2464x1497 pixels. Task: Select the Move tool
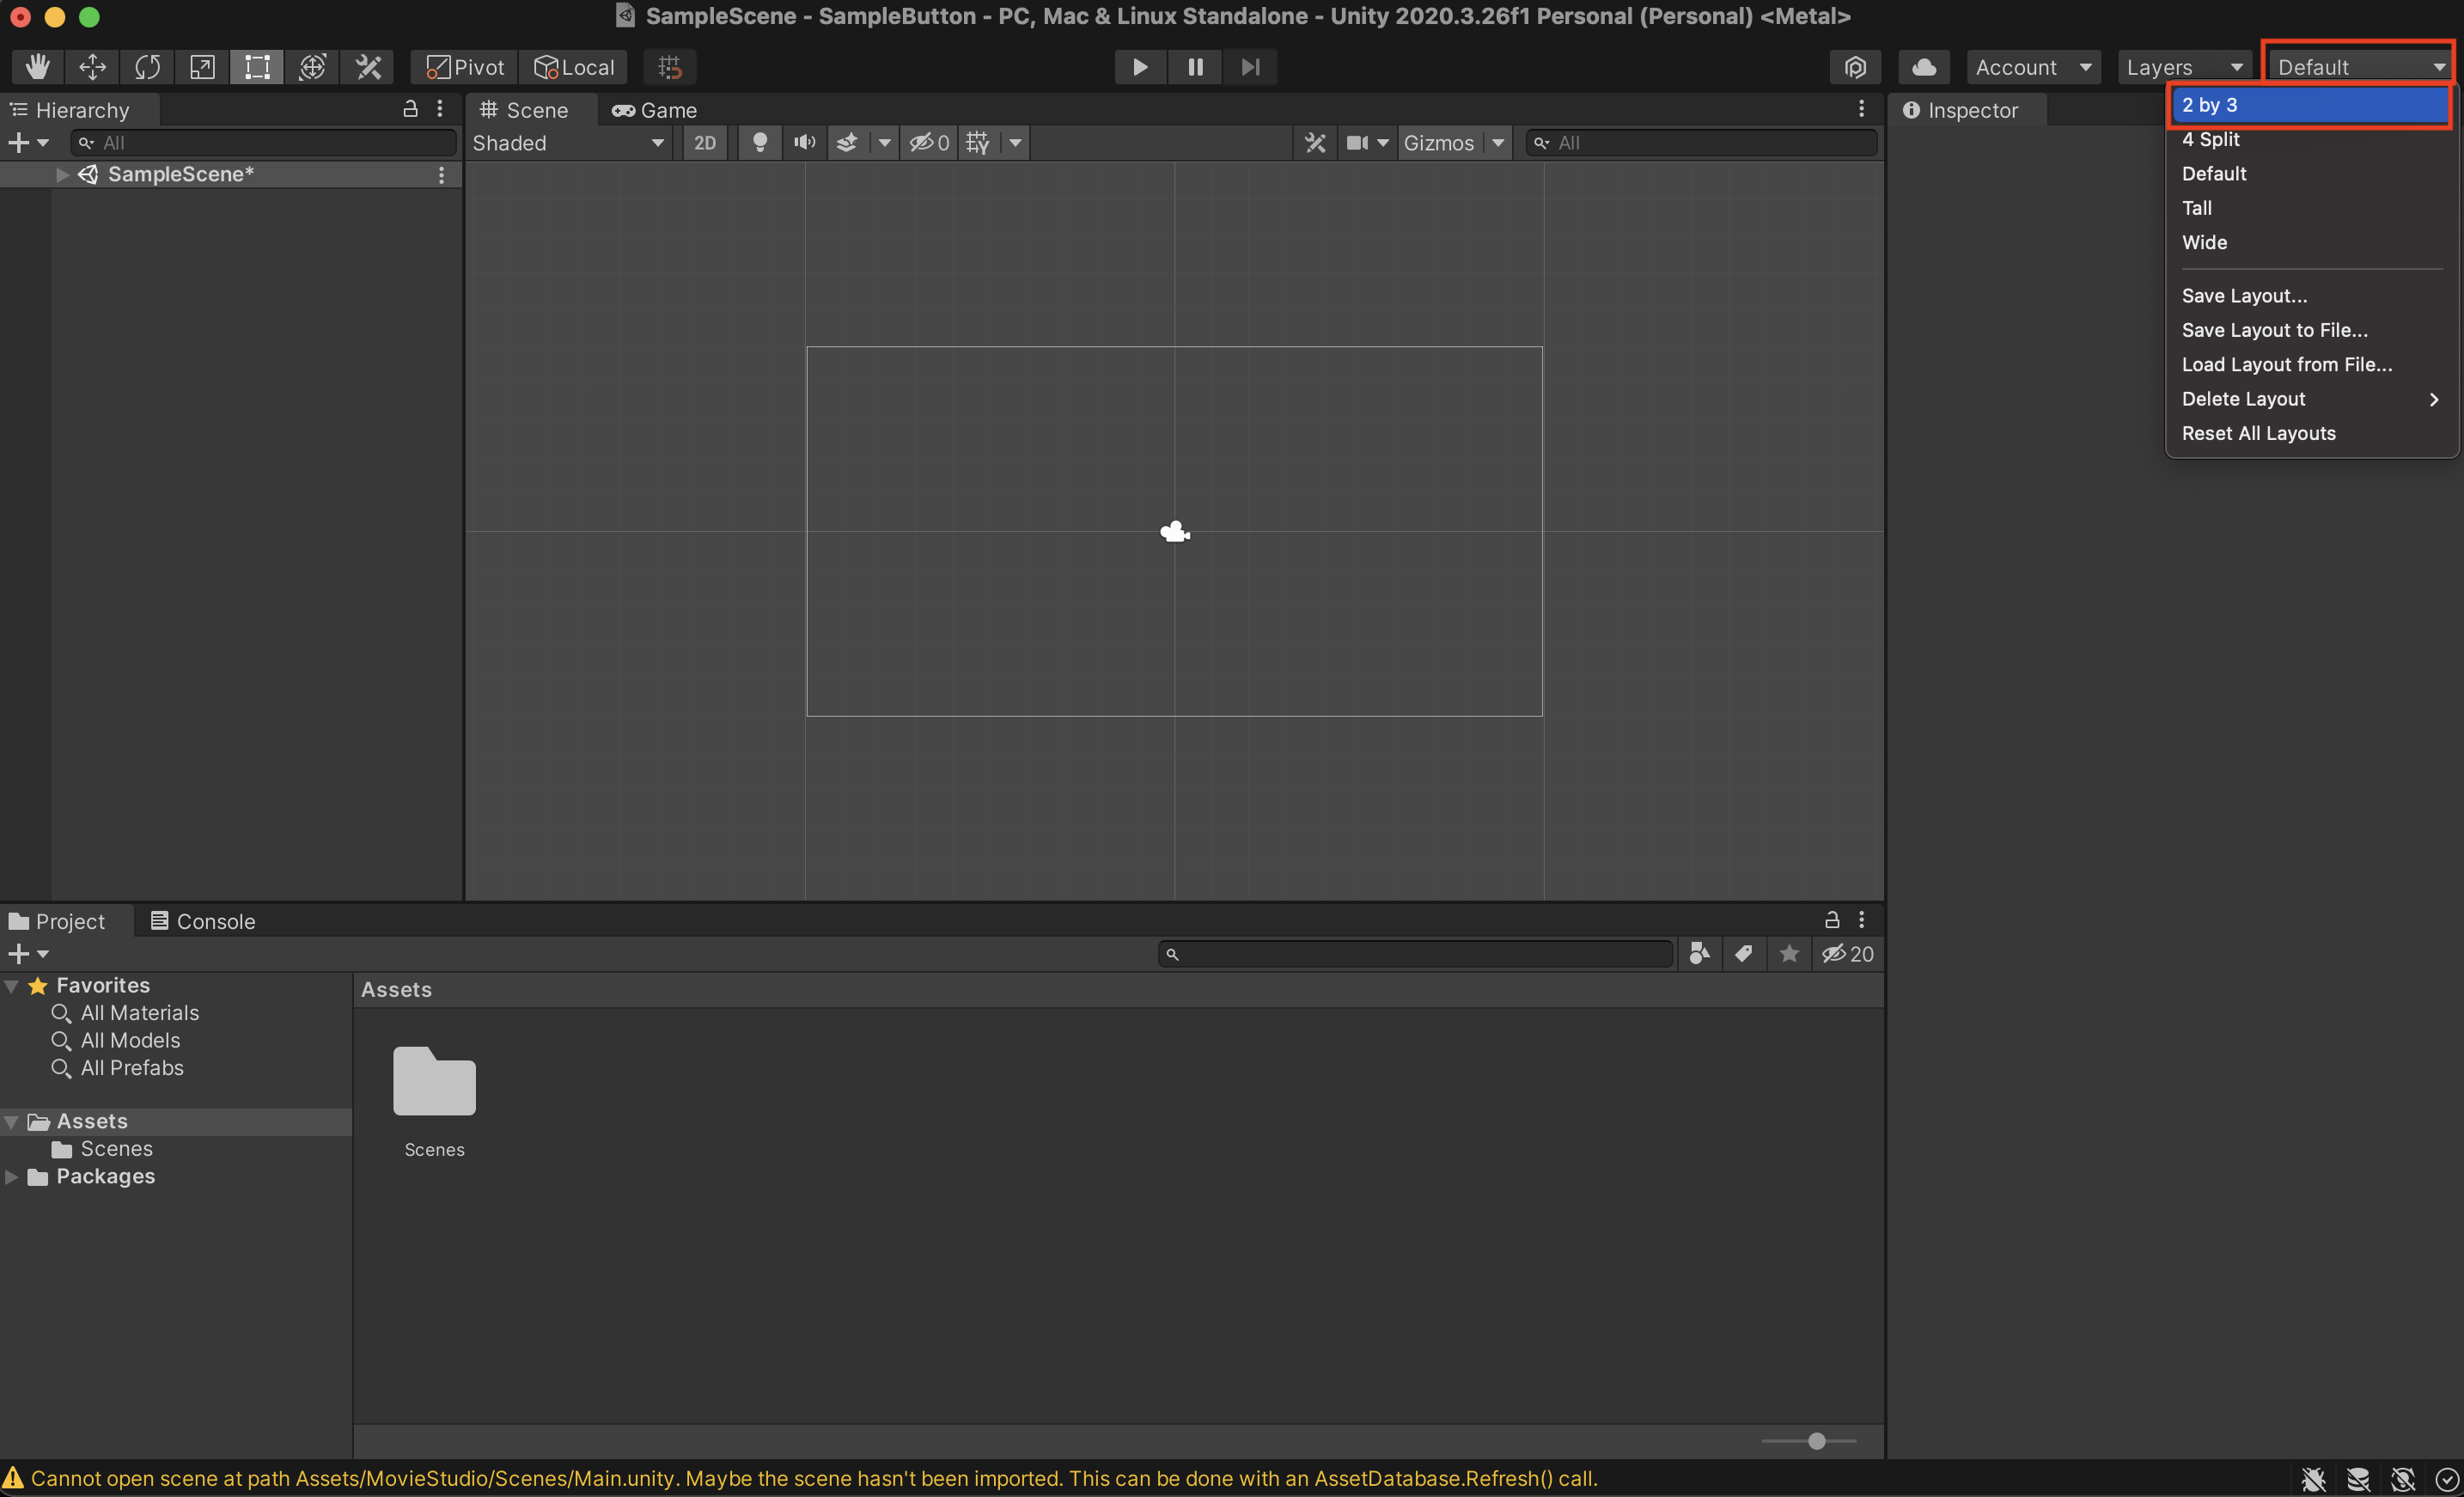(x=91, y=66)
